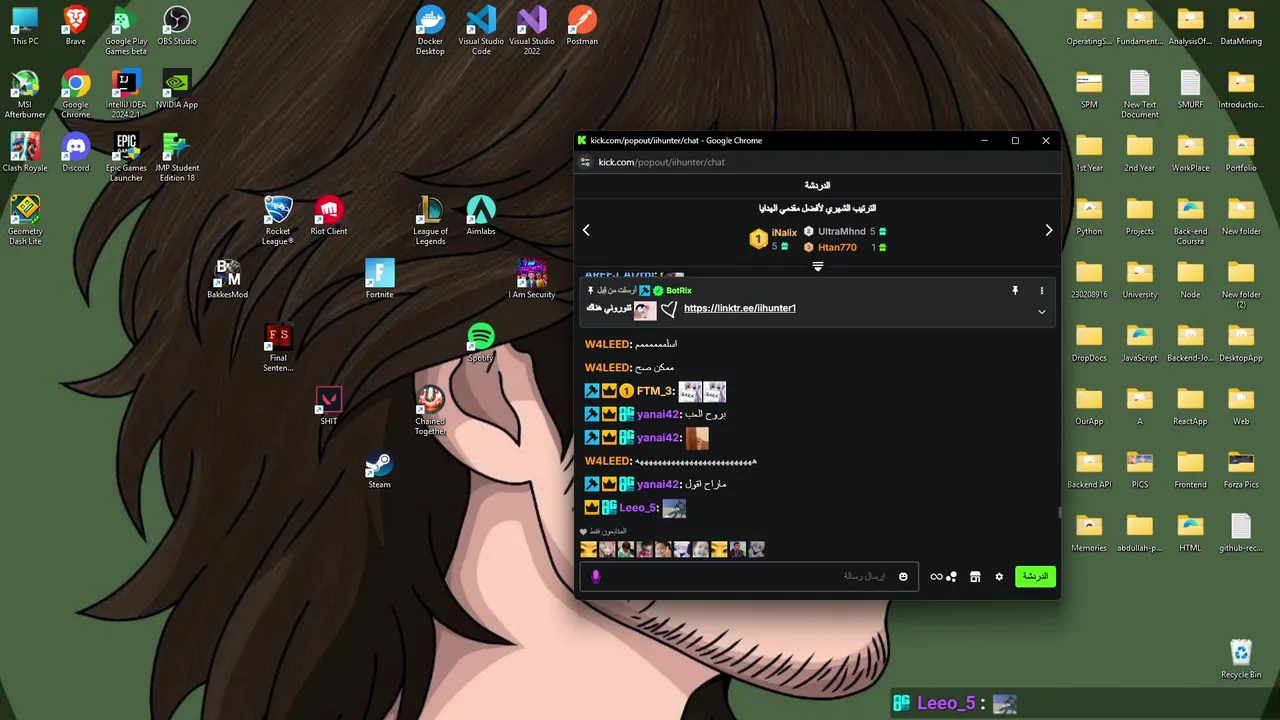Select the first emote in the quick emote row
This screenshot has width=1280, height=720.
tap(588, 549)
